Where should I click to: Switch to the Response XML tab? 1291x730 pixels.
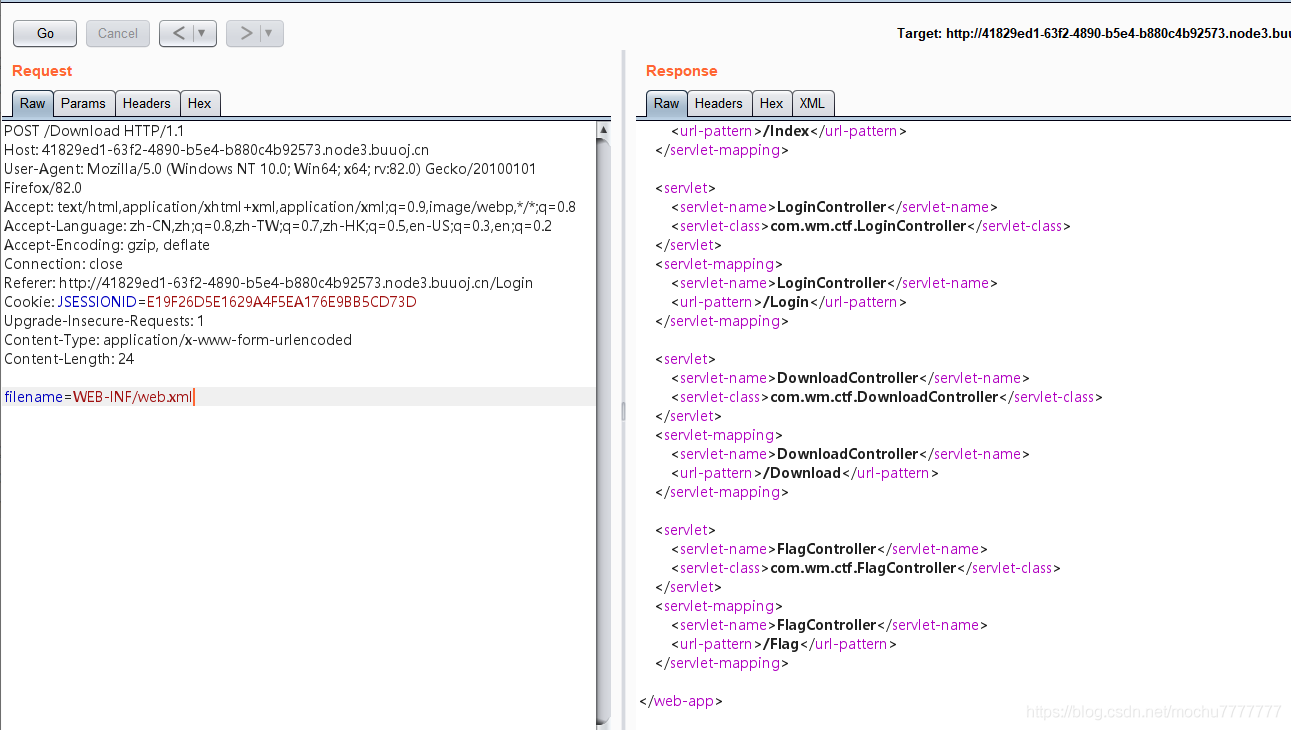pos(813,103)
